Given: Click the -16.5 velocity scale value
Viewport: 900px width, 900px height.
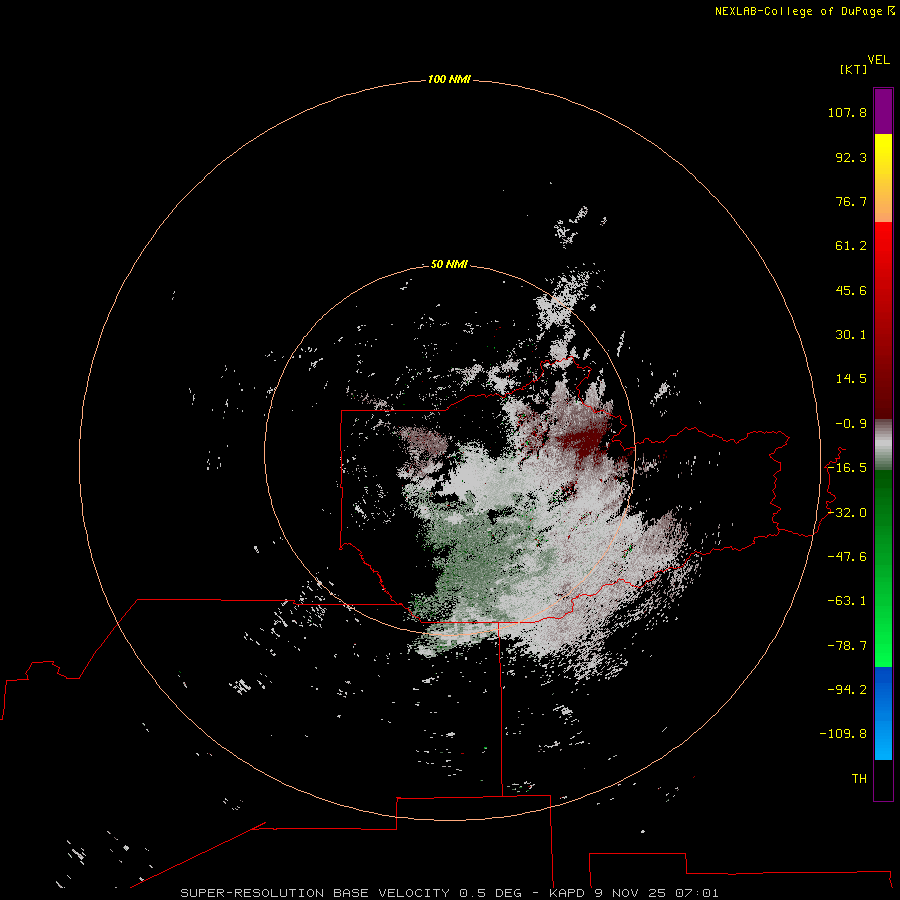Looking at the screenshot, I should (847, 468).
